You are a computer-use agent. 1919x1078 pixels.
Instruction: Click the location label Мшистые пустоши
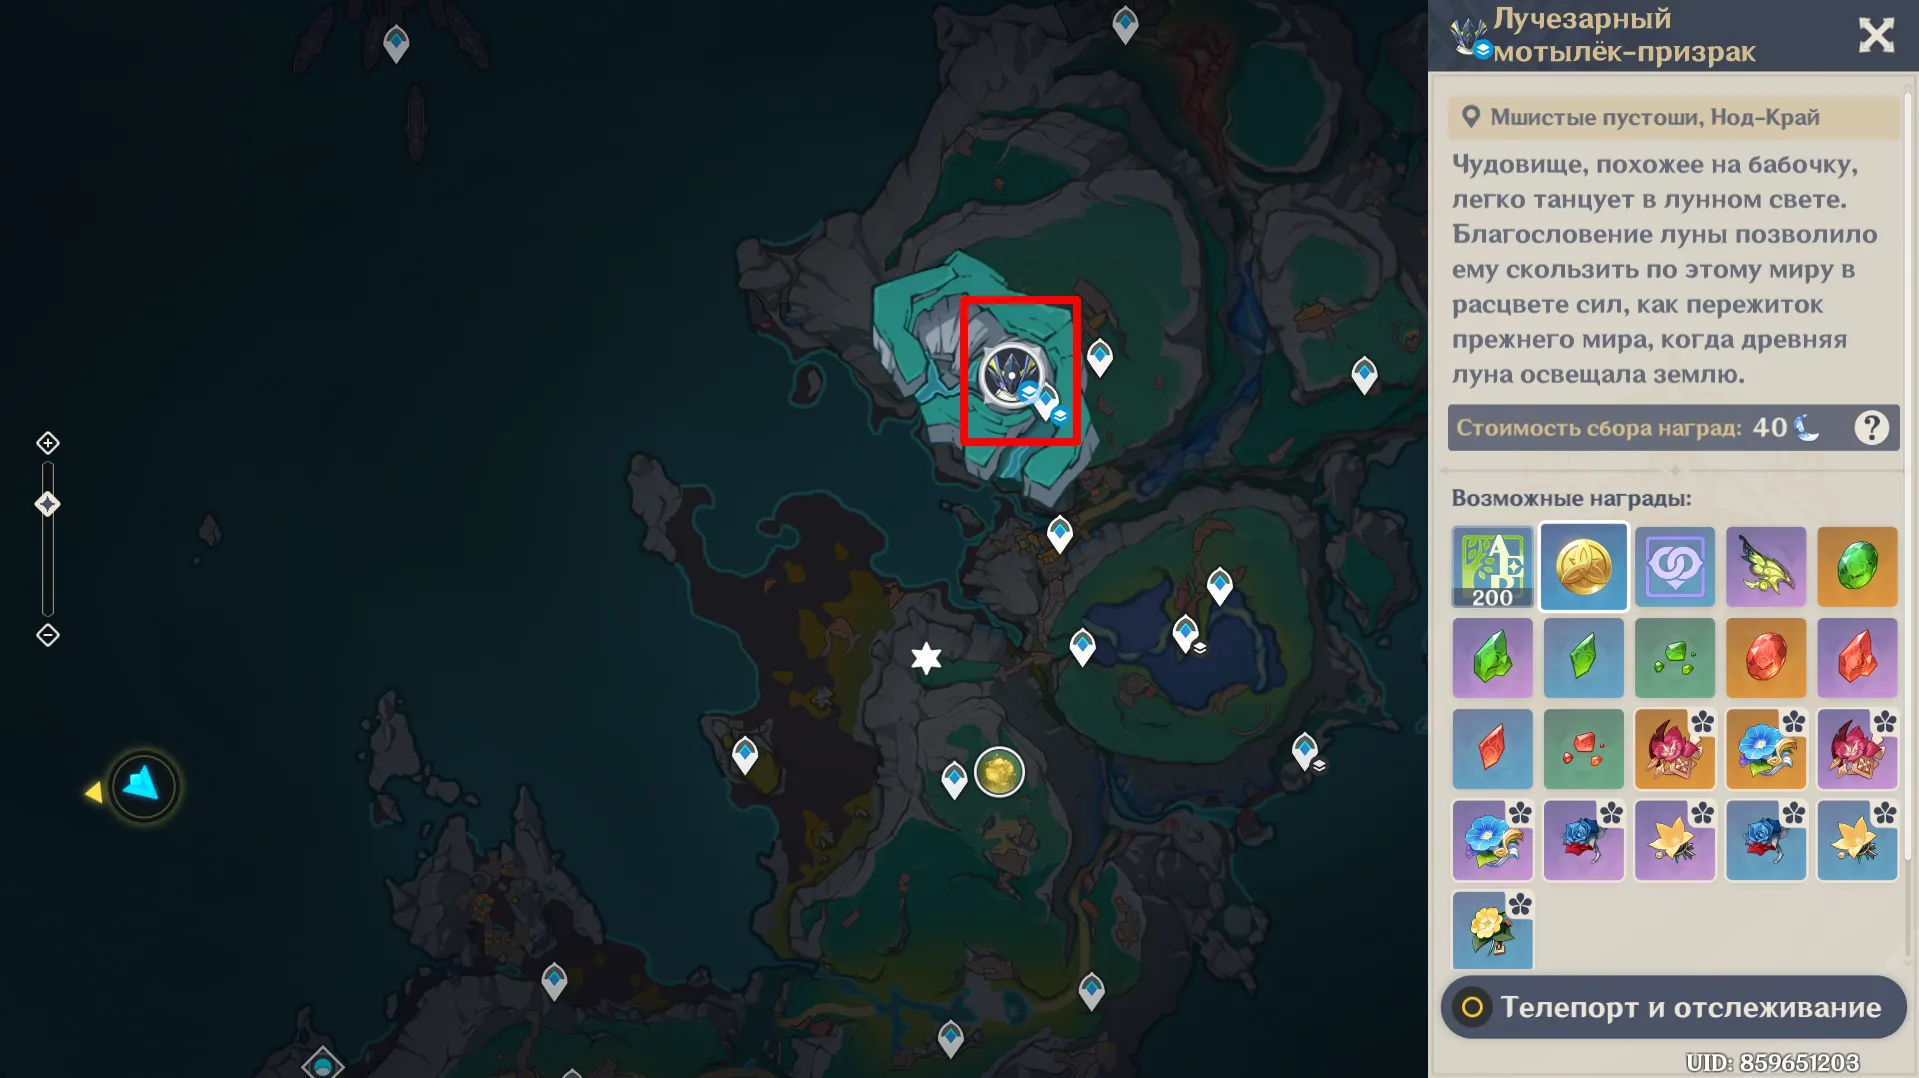1654,117
